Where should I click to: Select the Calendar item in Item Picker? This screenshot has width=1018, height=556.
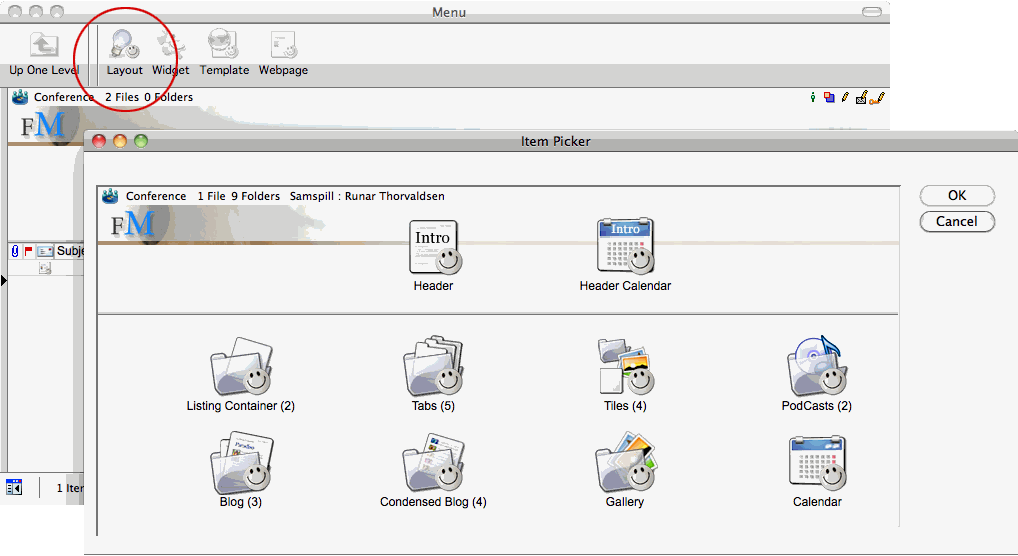817,463
